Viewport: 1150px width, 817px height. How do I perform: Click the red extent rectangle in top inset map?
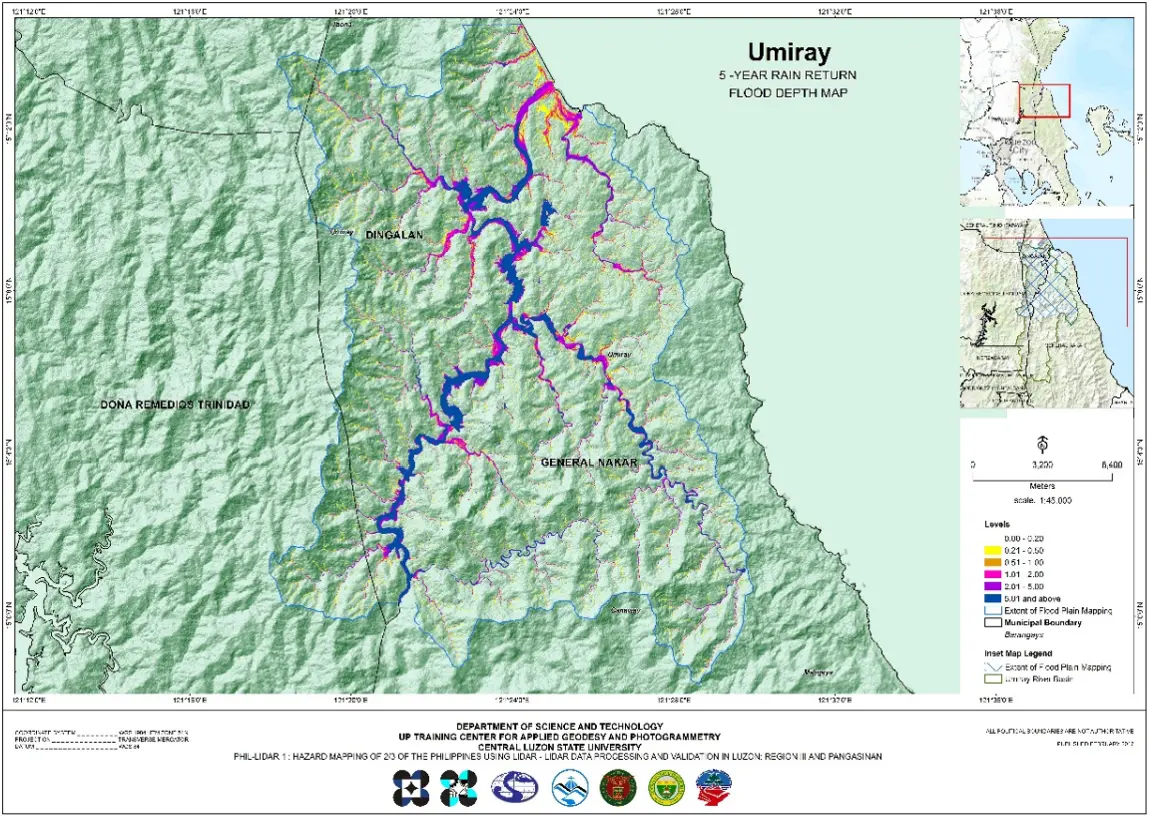tap(1044, 101)
